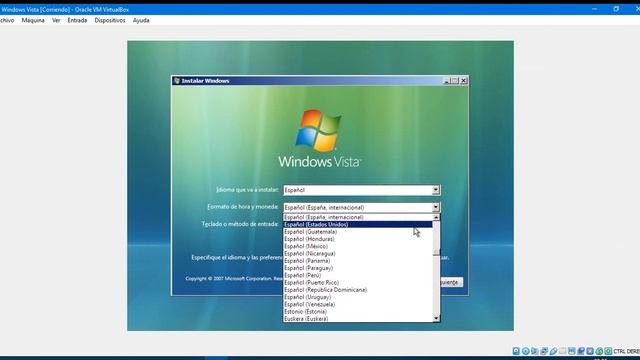Click the scroll-up arrow of the locale list
640x360 pixels.
436,218
